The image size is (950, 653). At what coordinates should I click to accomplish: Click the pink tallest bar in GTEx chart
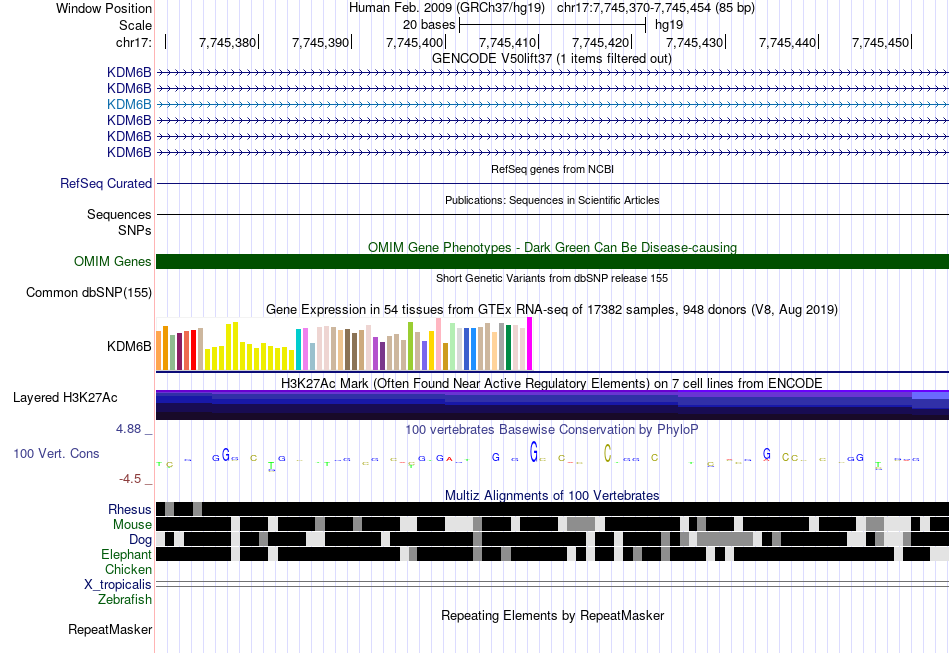click(438, 343)
